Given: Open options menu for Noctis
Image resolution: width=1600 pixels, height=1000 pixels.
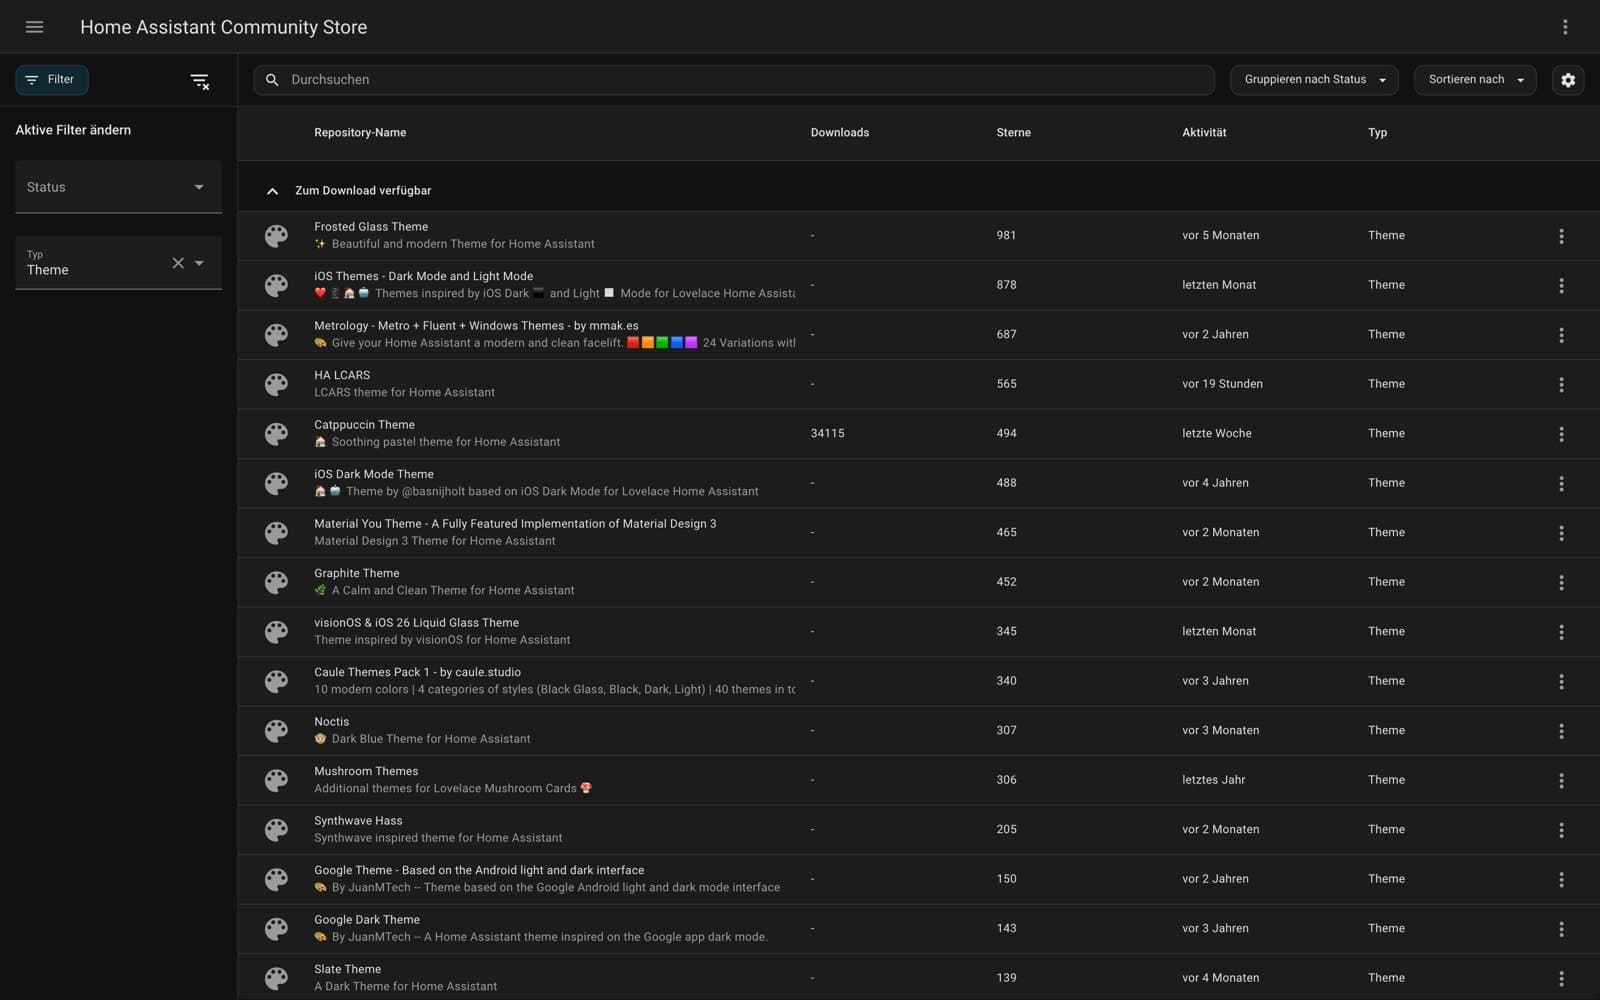Looking at the screenshot, I should tap(1561, 731).
